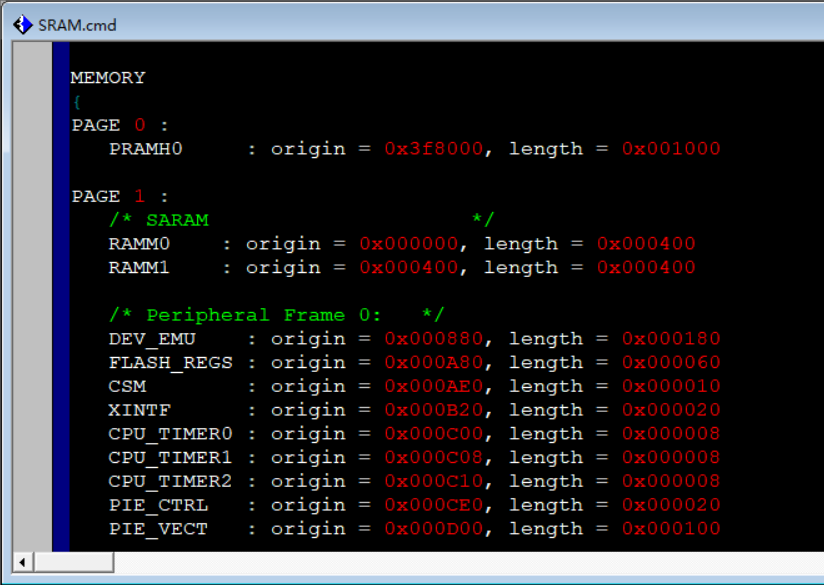Click length value 0x000180

(x=671, y=339)
